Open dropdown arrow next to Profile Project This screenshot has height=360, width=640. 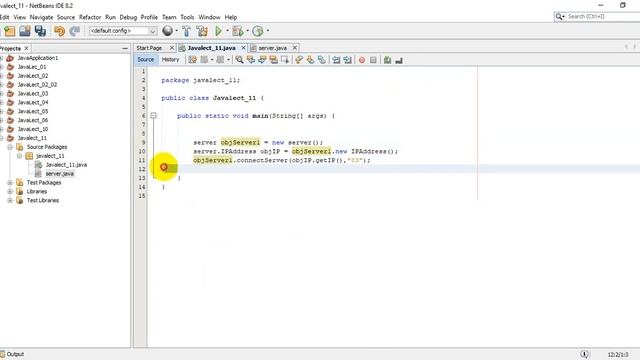click(x=268, y=31)
